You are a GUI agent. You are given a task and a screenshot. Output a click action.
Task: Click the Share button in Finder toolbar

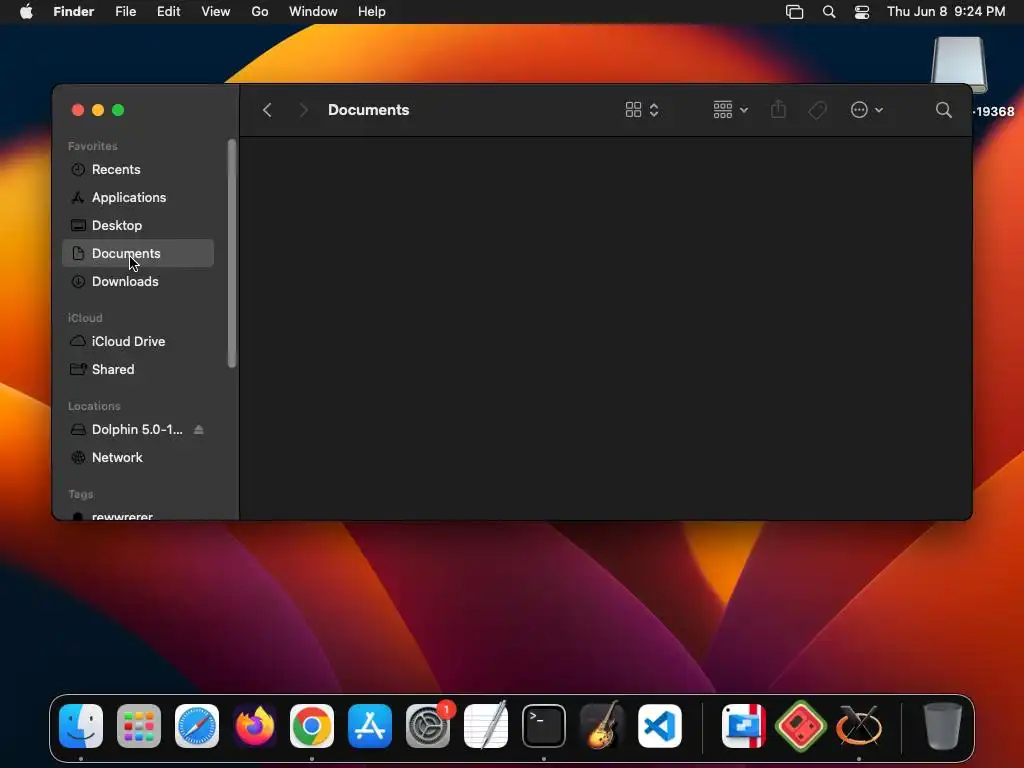[778, 109]
